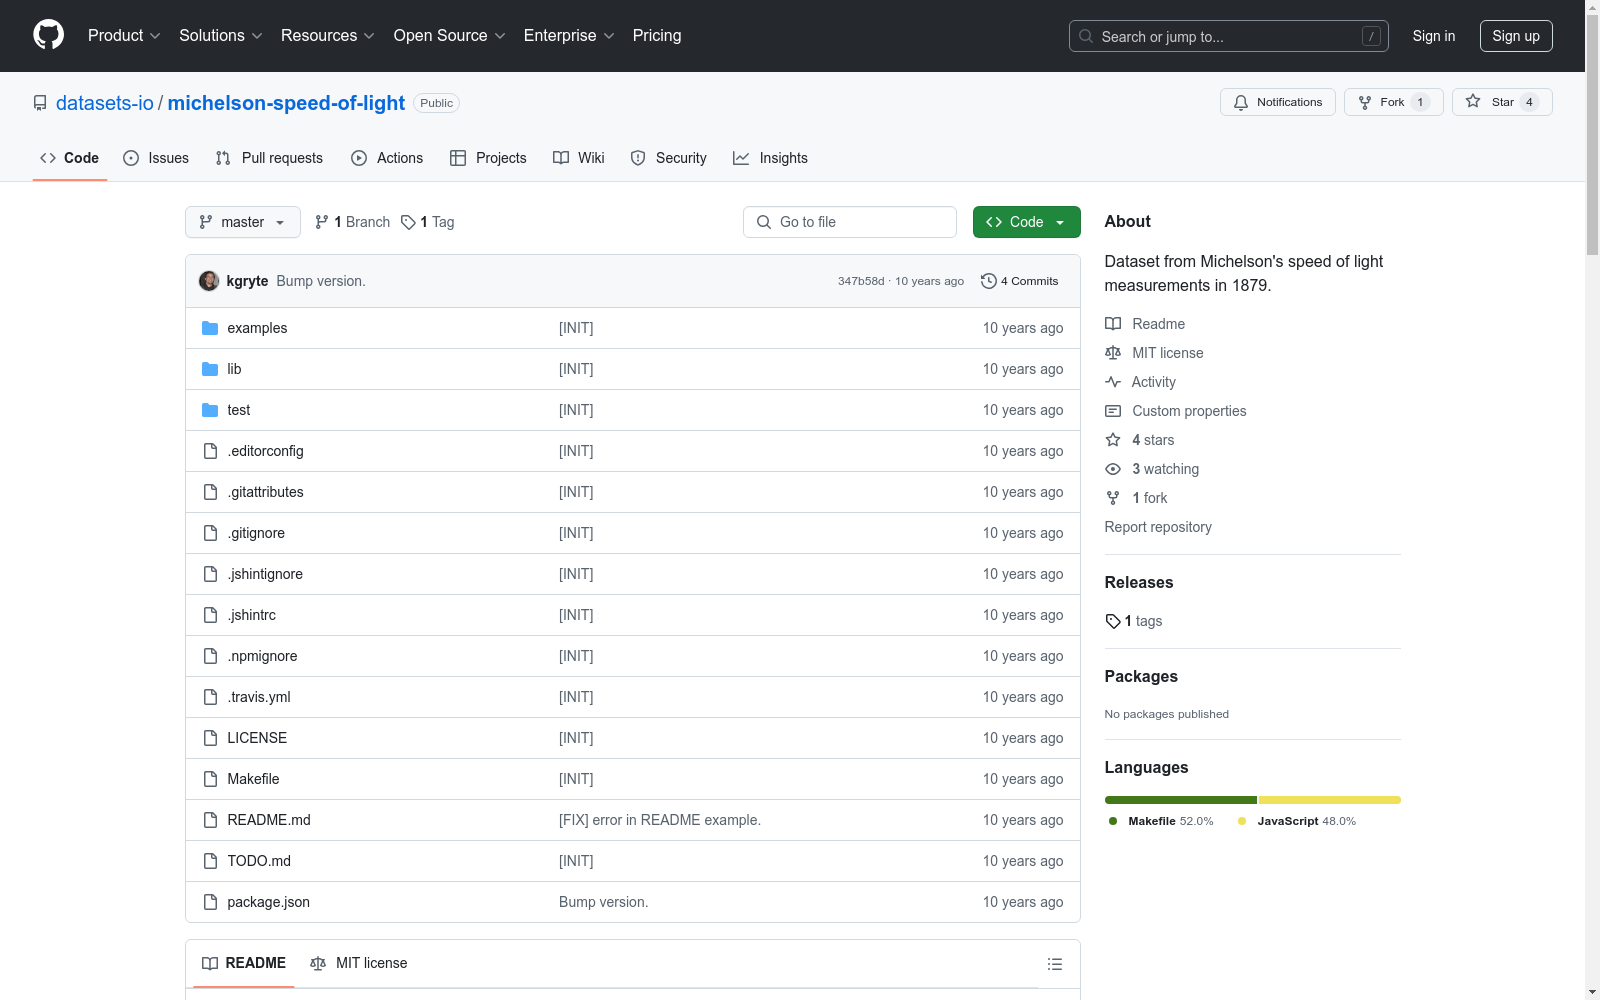Screen dimensions: 1600x1000
Task: Open the Projects tab
Action: pos(488,158)
